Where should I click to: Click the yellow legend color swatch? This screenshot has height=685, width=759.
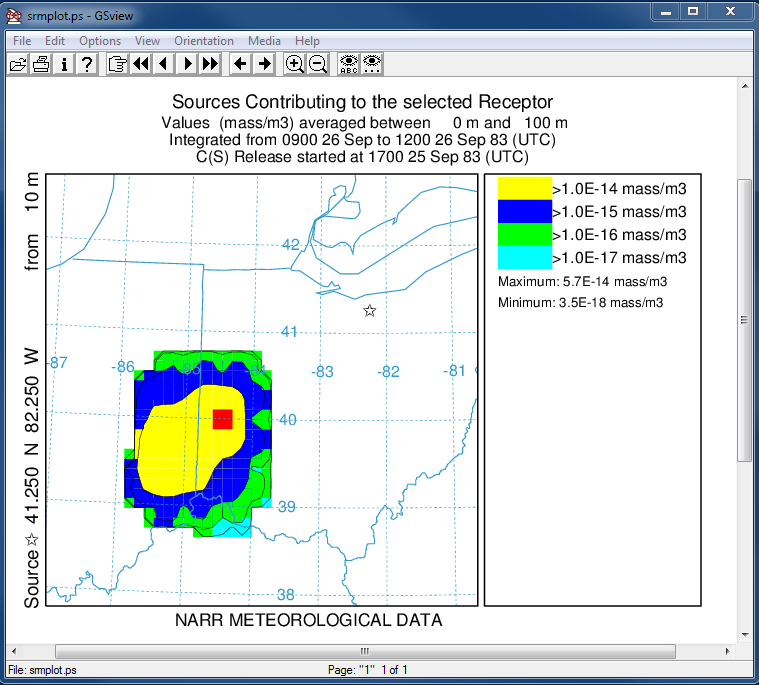pos(524,188)
